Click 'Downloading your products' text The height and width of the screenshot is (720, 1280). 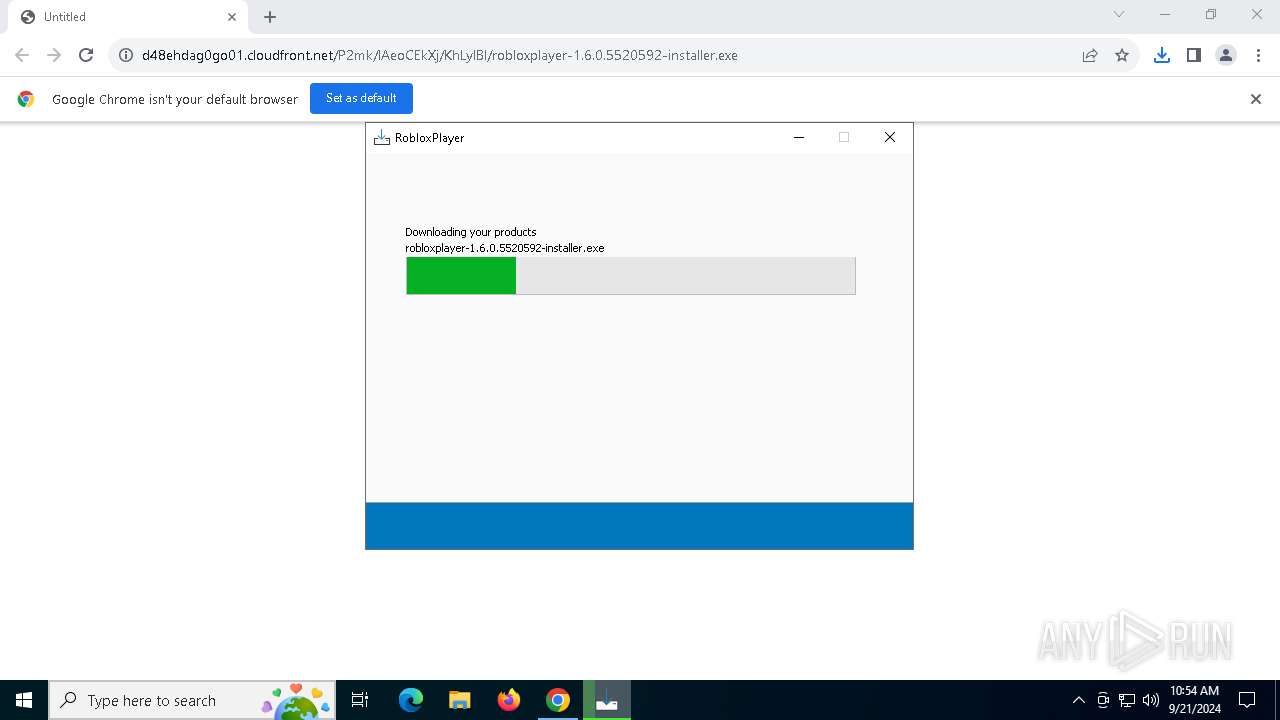[470, 232]
